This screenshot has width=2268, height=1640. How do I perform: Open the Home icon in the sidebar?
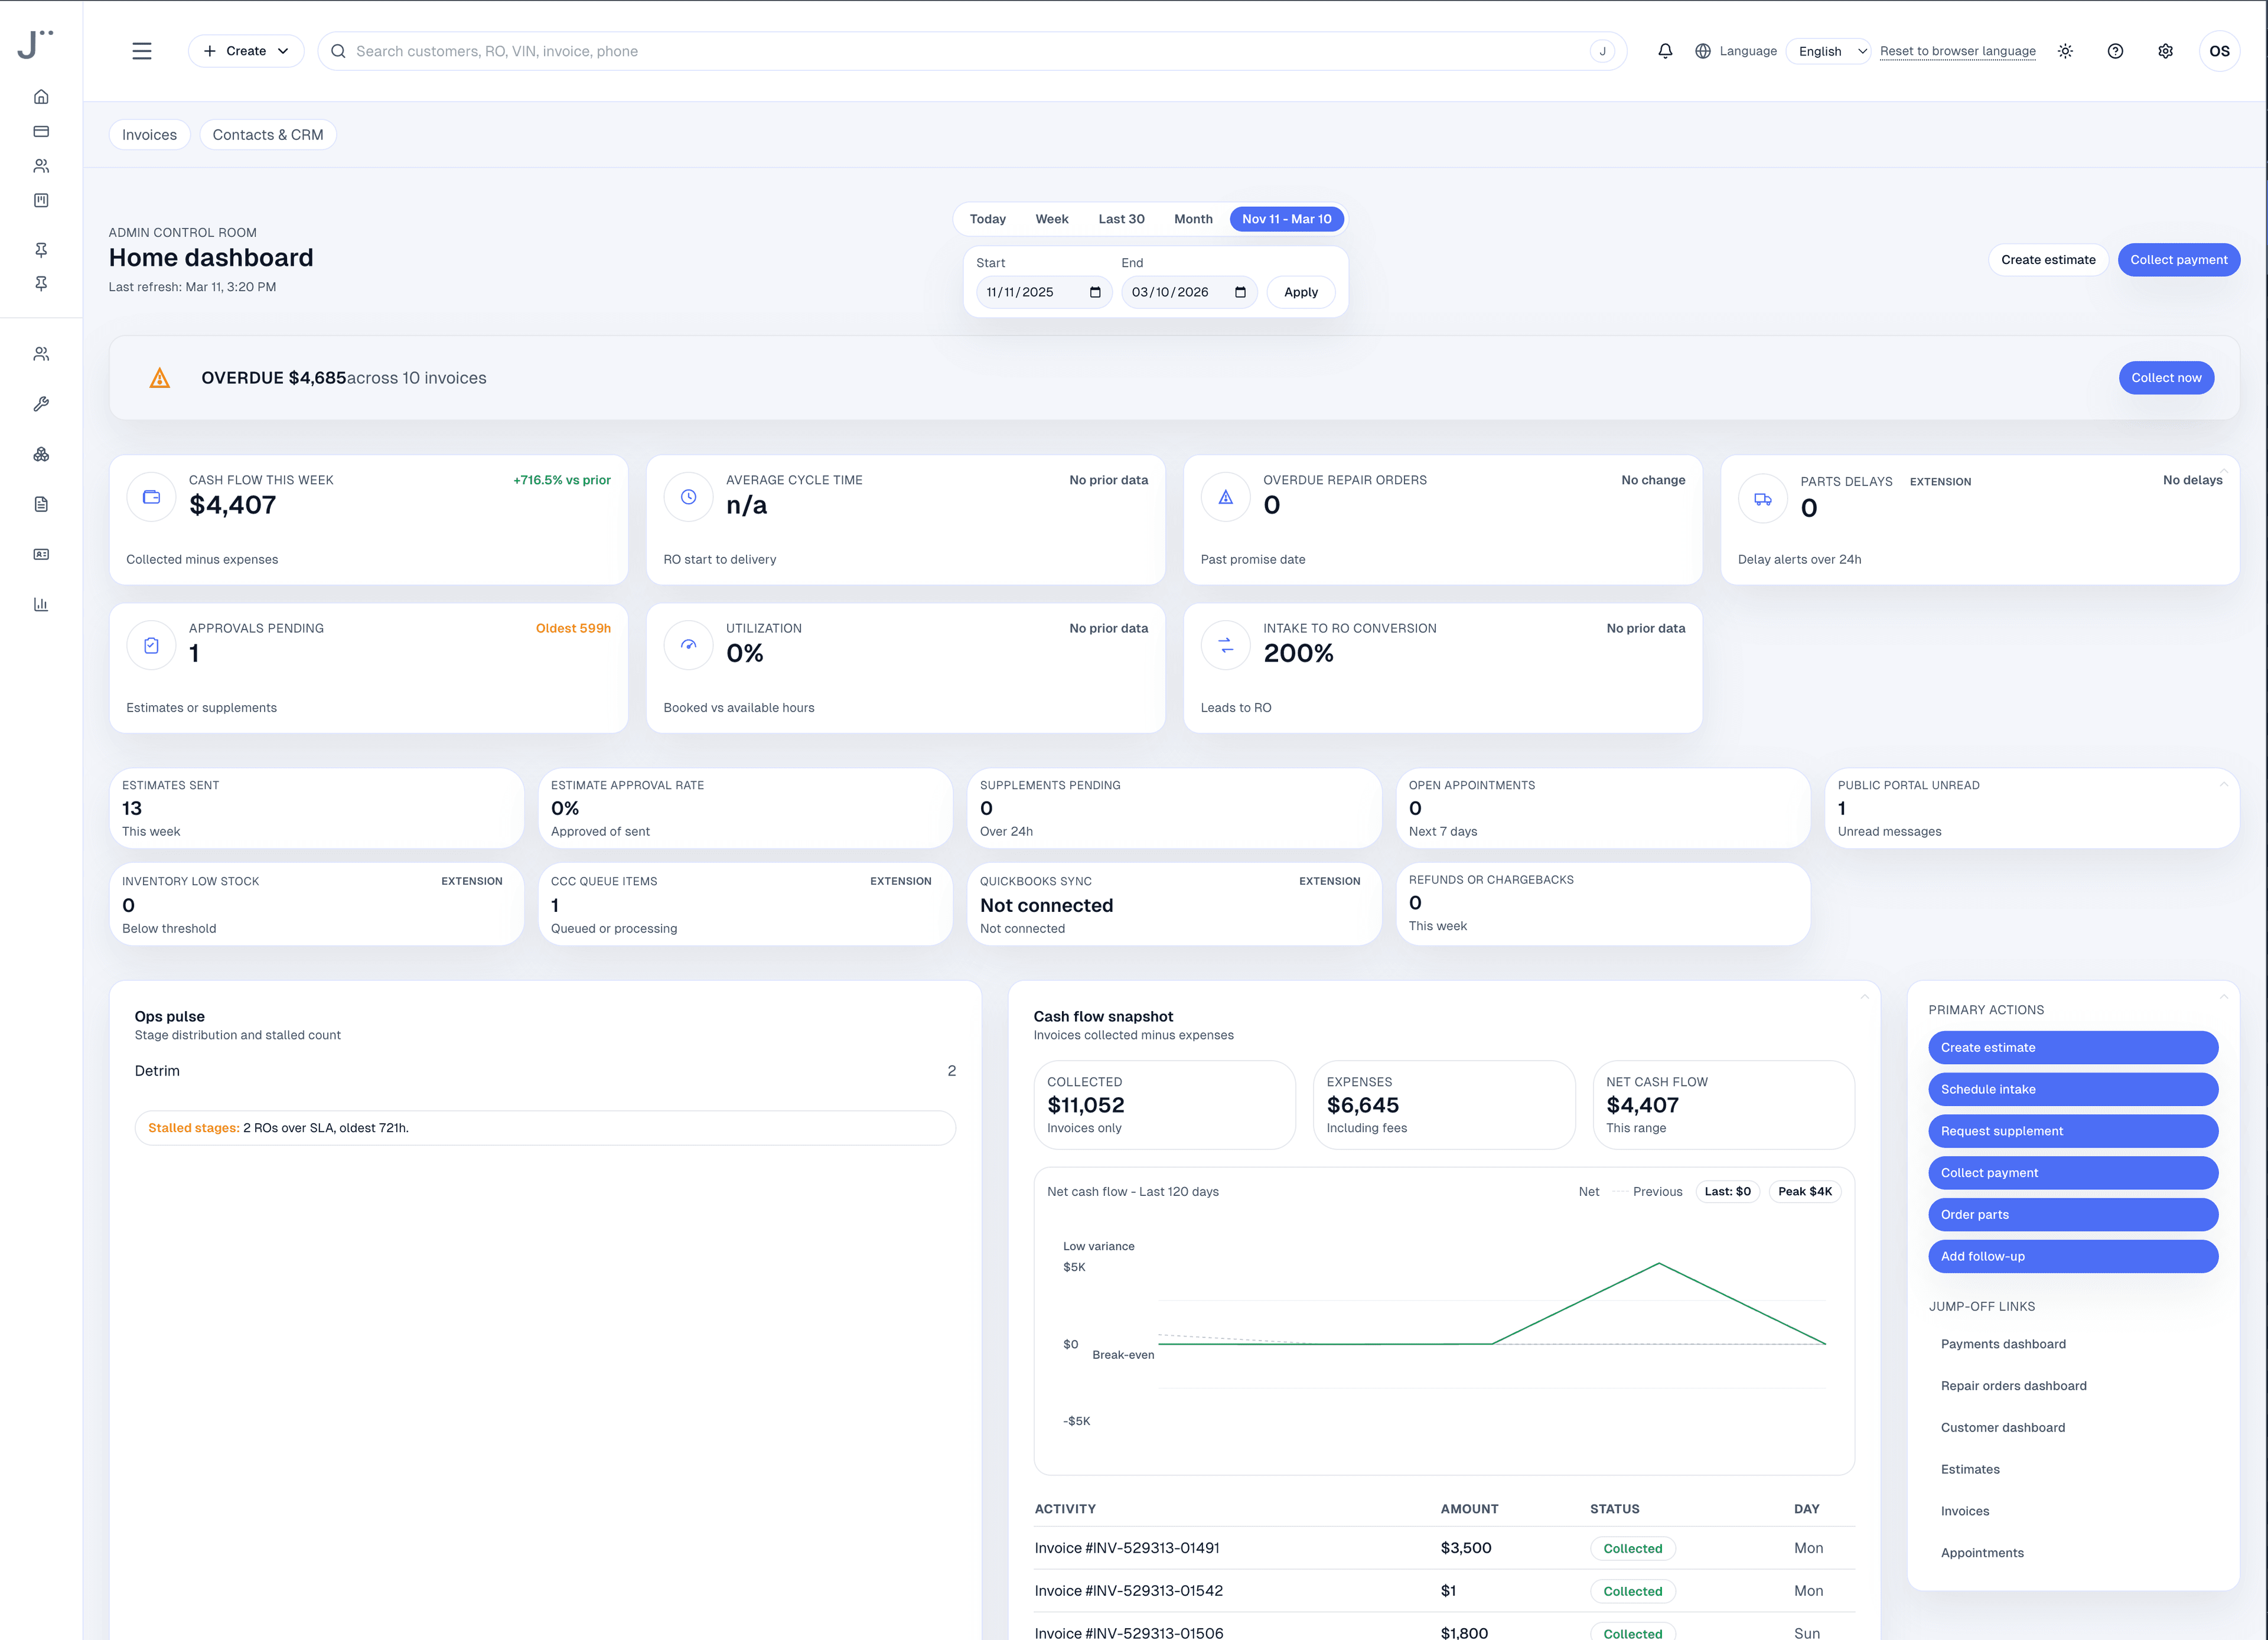point(41,96)
